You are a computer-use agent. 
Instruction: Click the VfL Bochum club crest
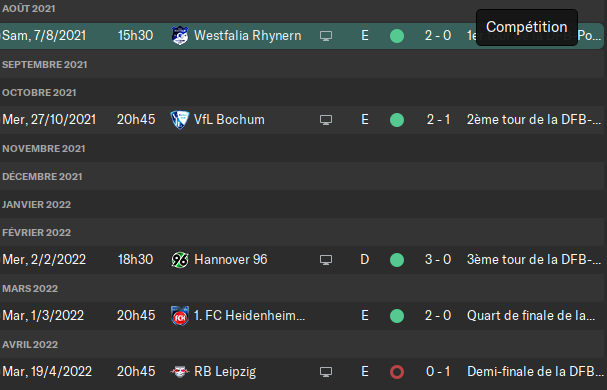pos(180,120)
